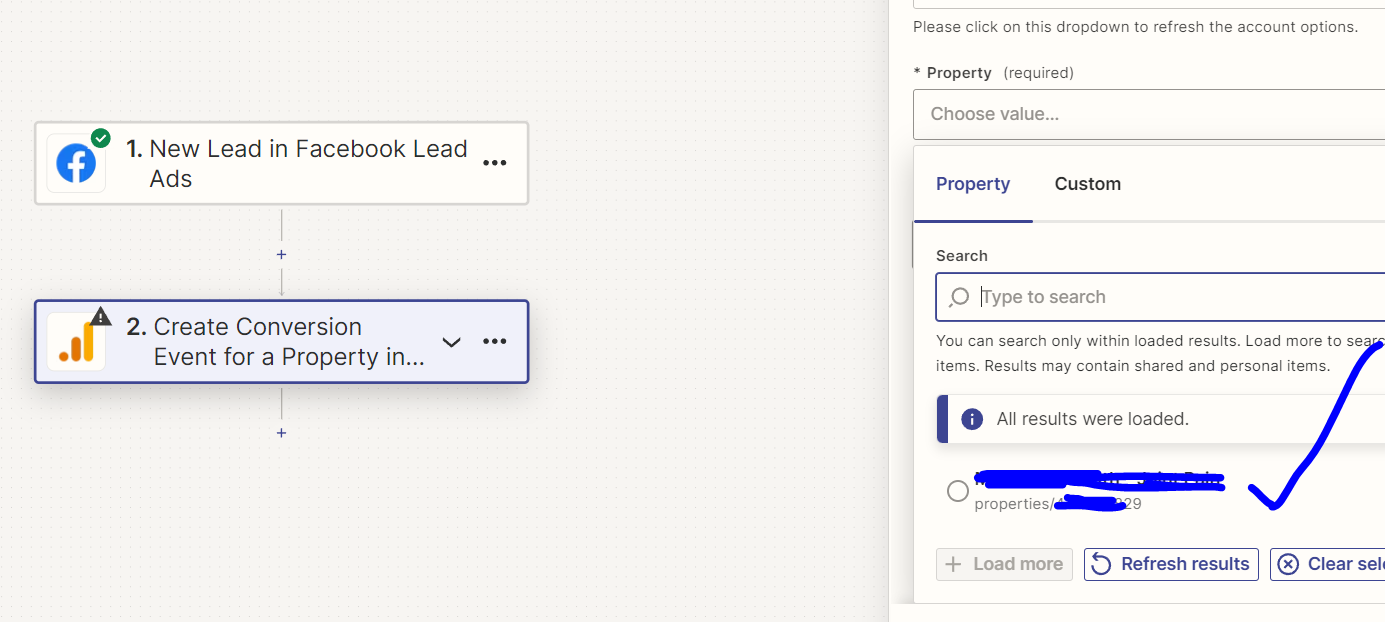Open the three-dot menu for step 2
This screenshot has height=622, width=1385.
(x=495, y=342)
